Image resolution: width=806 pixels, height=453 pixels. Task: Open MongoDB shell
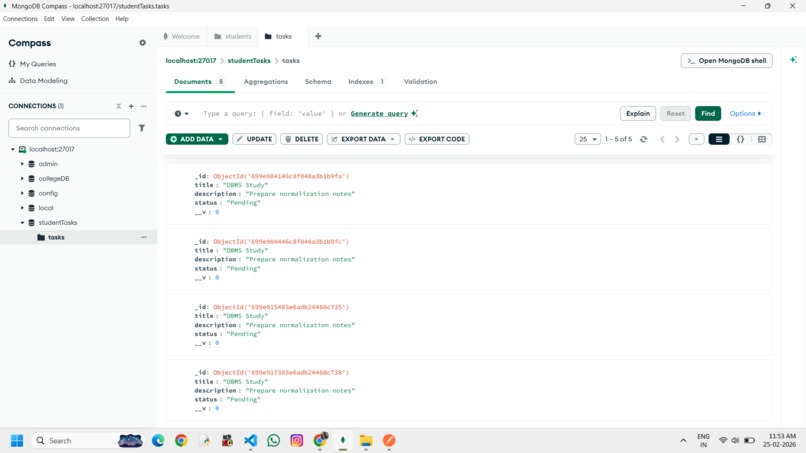pyautogui.click(x=726, y=61)
